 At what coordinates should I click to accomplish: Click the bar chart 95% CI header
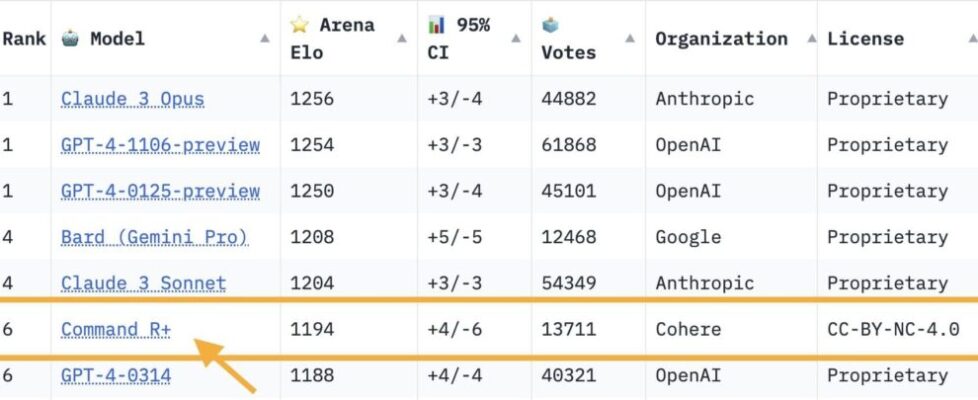coord(459,39)
